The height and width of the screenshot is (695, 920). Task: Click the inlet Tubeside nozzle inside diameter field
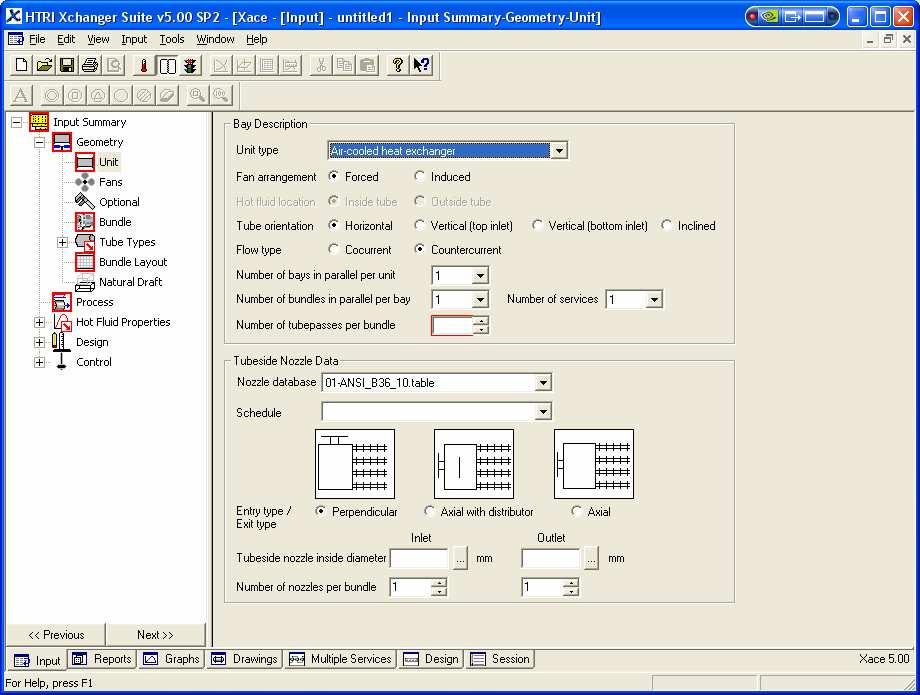pos(419,559)
